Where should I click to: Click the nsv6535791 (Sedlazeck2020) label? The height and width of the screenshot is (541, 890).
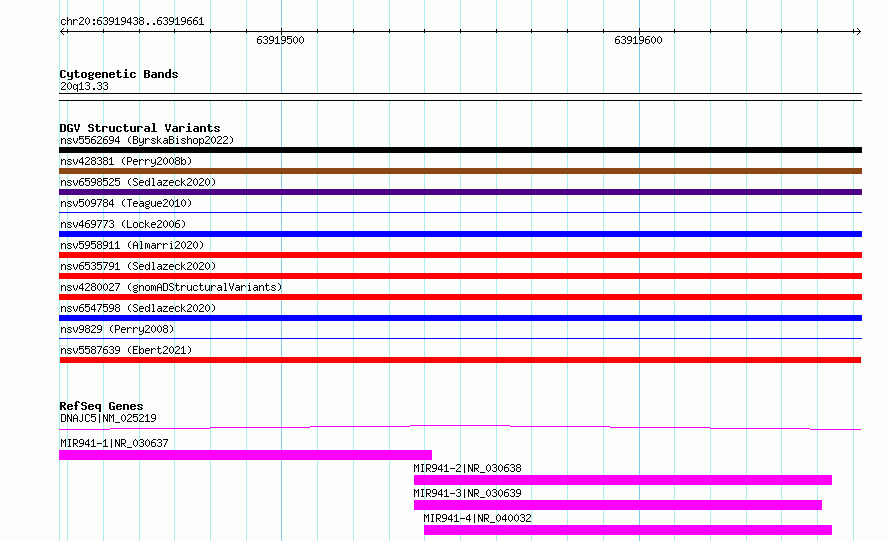click(138, 266)
